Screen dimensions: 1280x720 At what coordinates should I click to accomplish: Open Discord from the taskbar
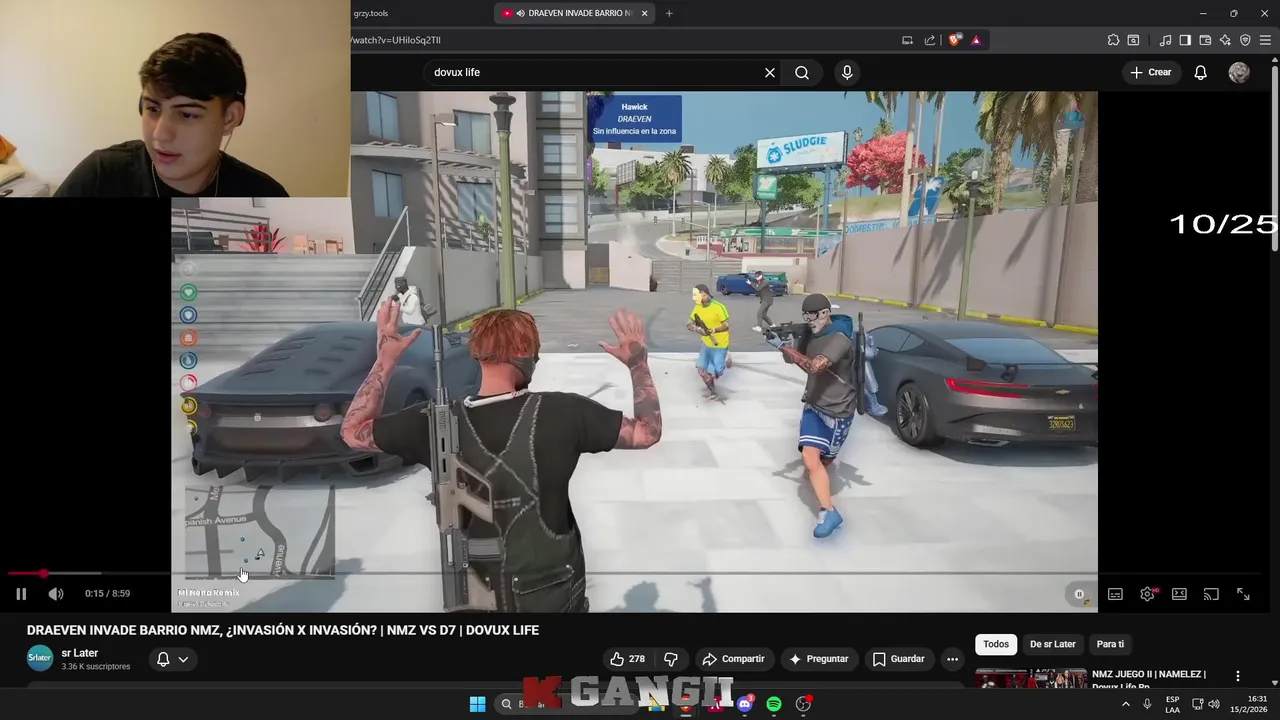[x=744, y=704]
